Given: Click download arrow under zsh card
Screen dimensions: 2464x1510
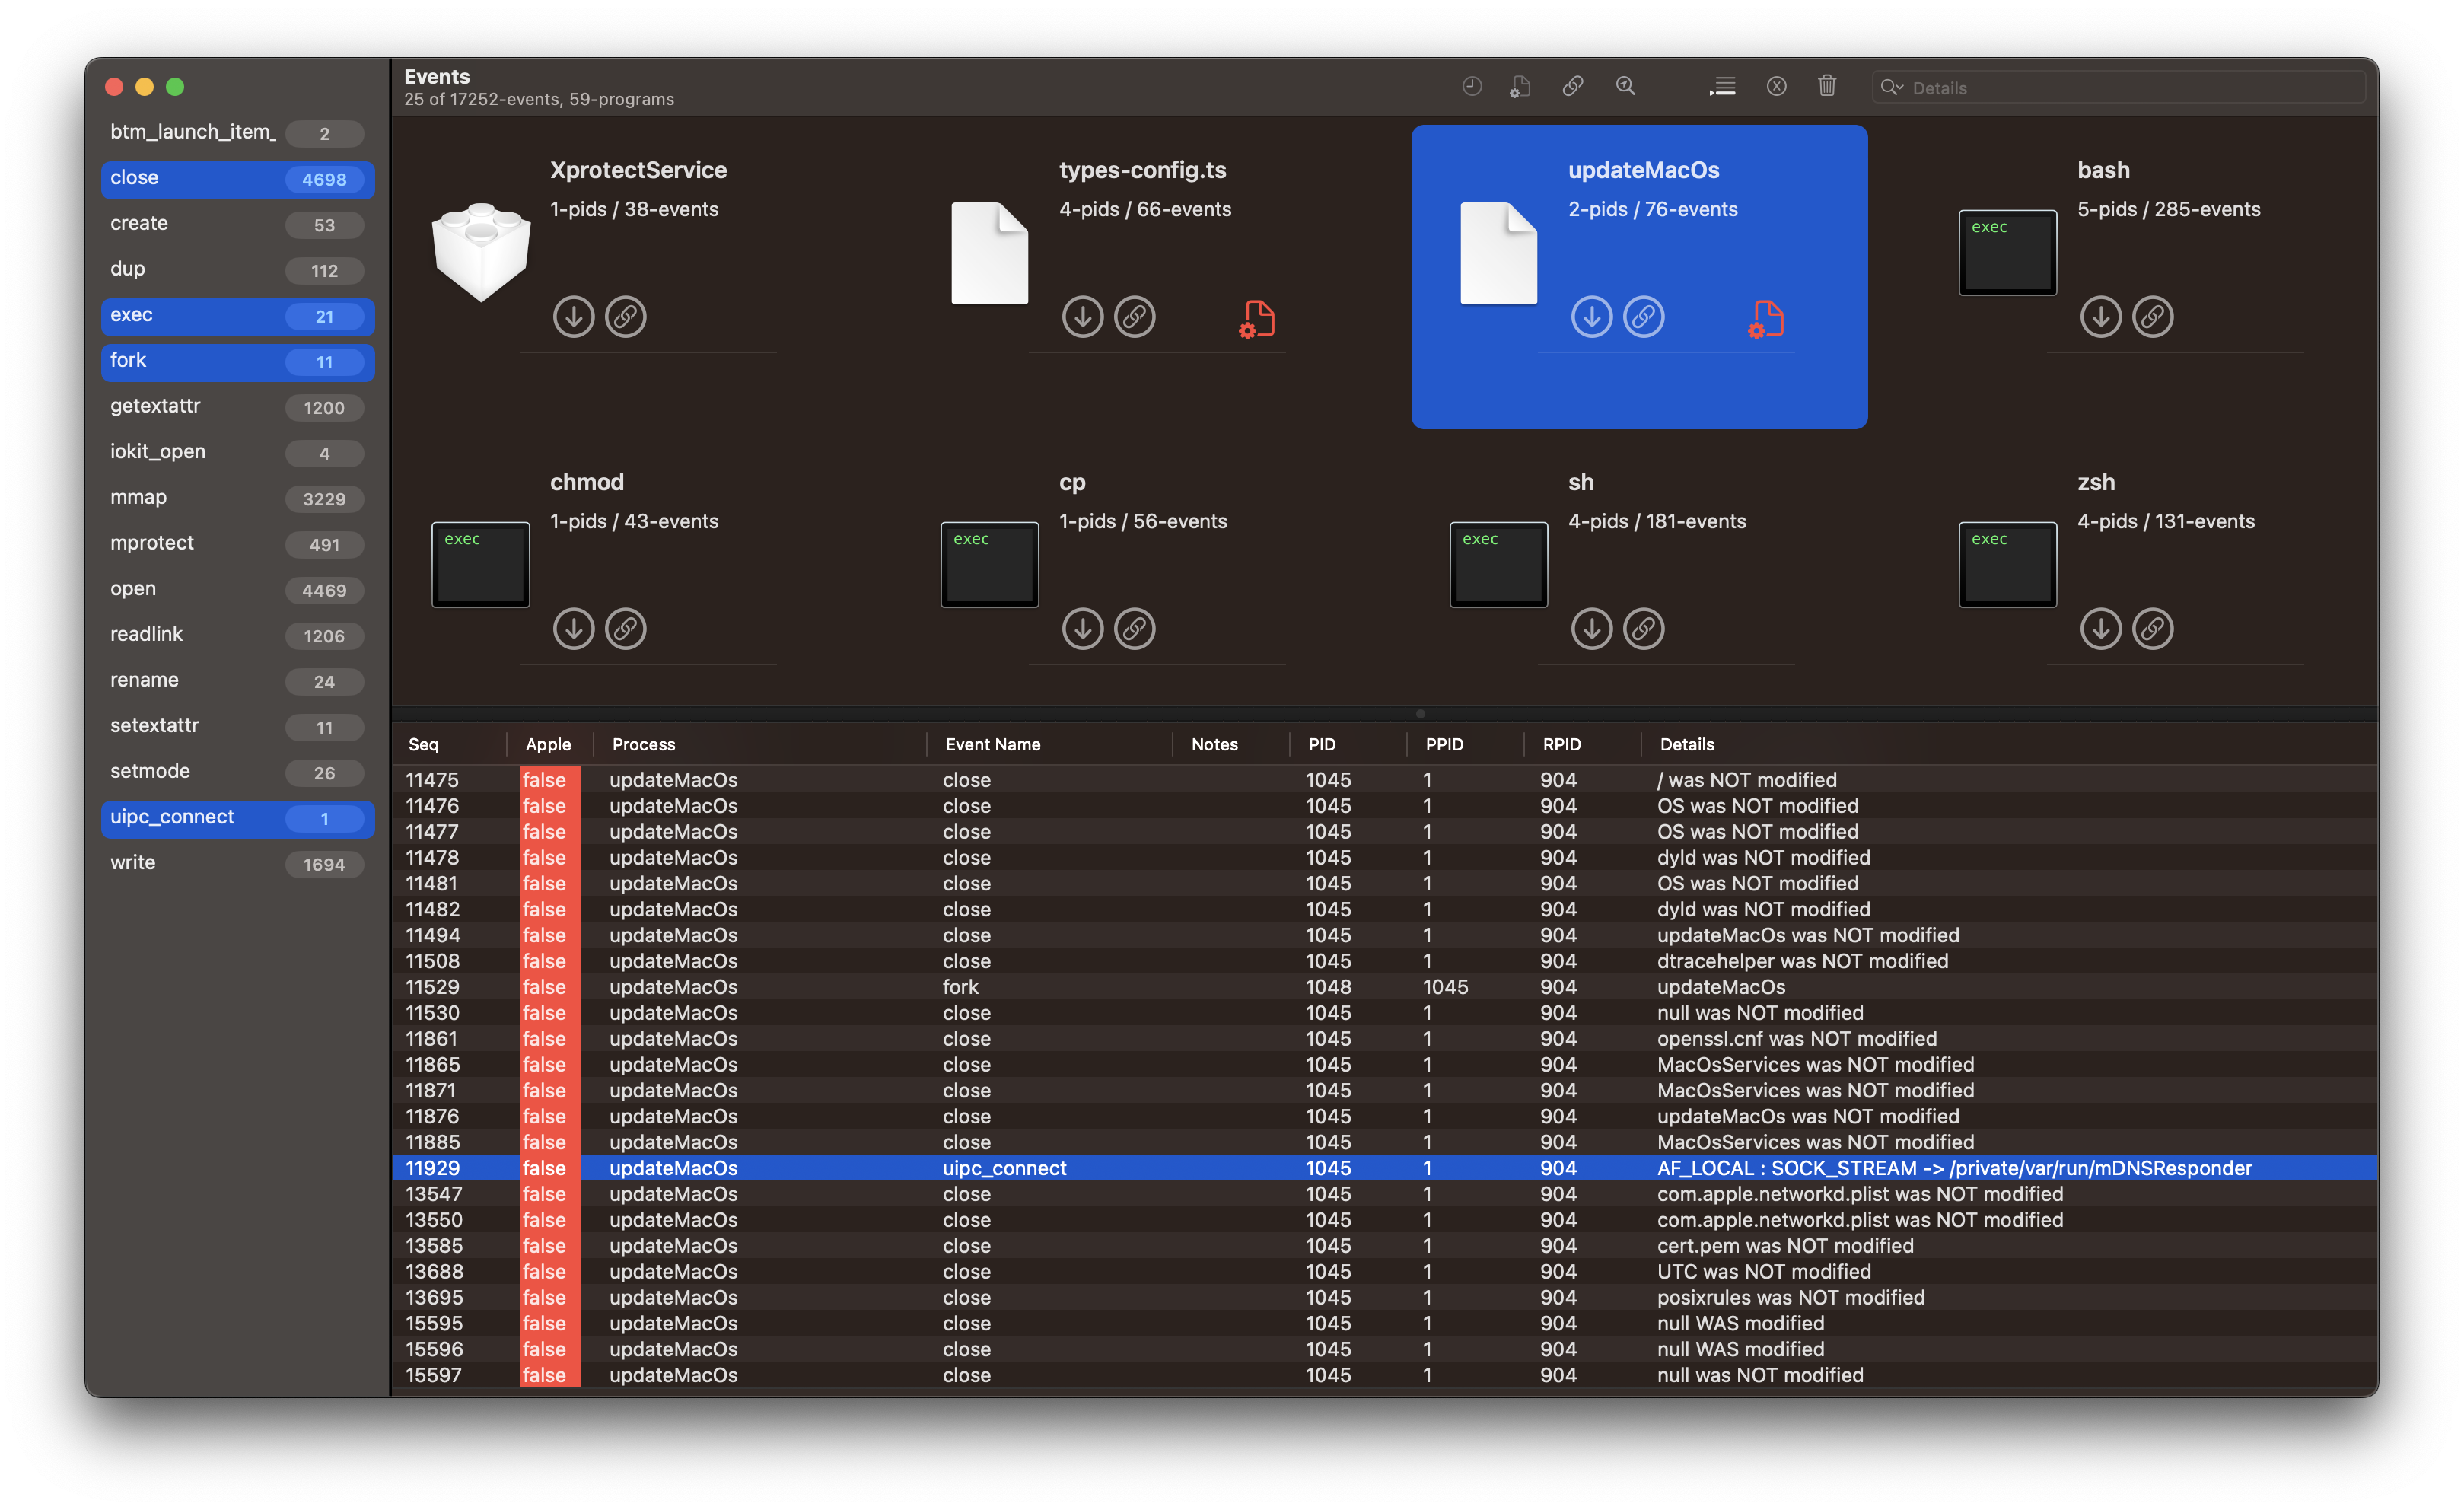Looking at the screenshot, I should [x=2101, y=629].
